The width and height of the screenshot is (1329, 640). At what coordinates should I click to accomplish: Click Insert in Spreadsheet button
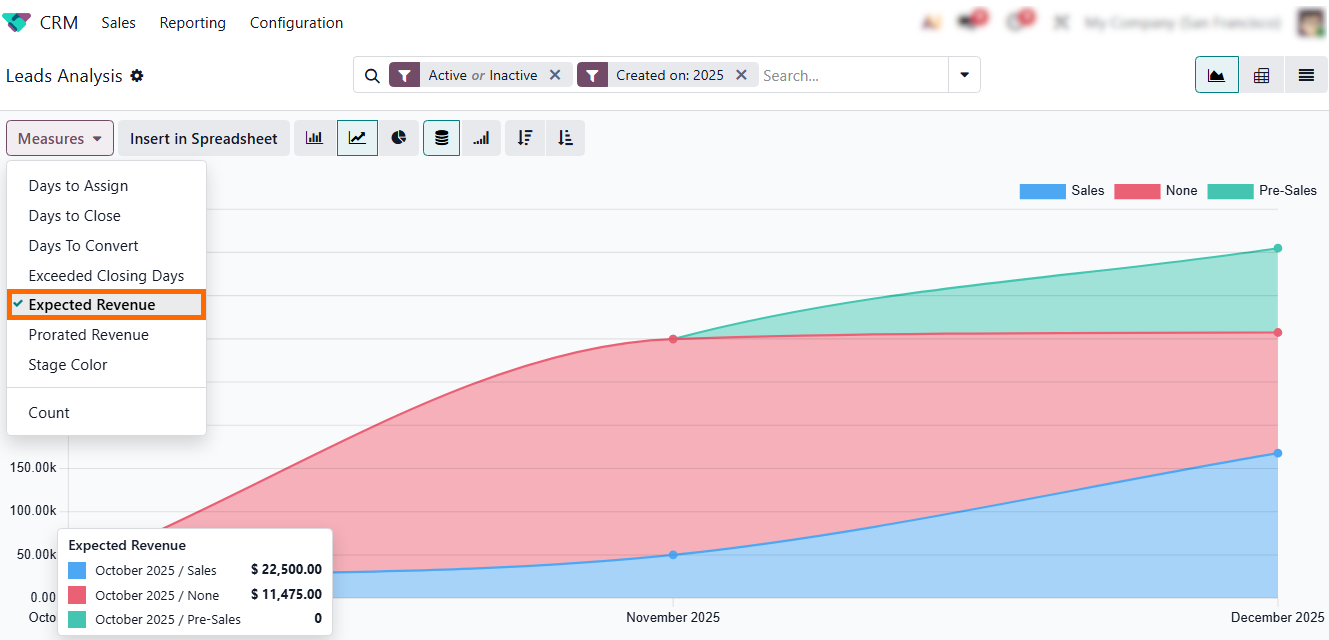tap(204, 139)
